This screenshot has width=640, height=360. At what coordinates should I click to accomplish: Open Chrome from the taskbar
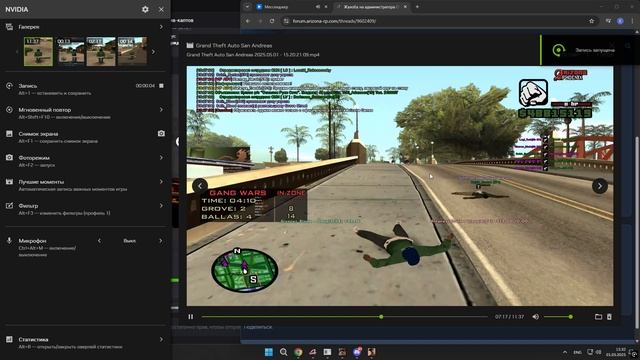click(x=298, y=352)
